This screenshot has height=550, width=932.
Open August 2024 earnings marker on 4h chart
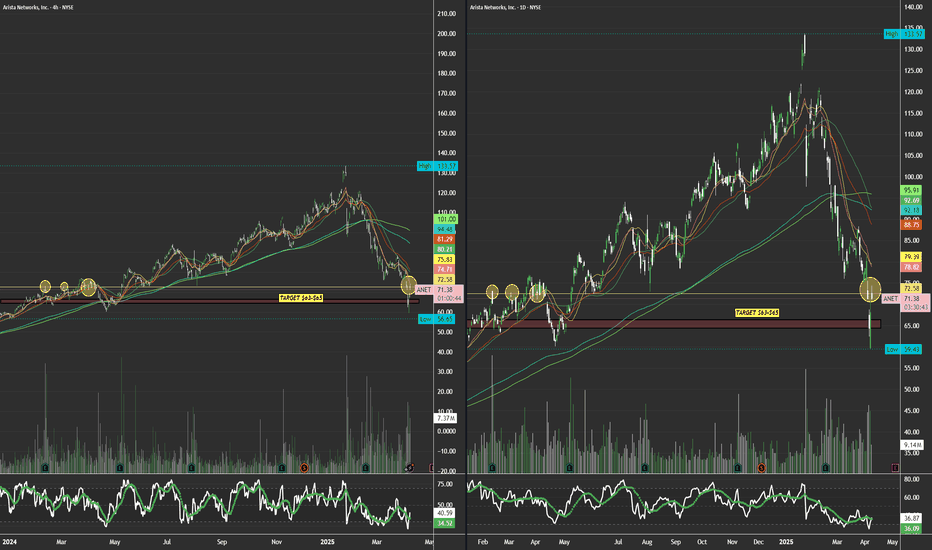point(191,468)
